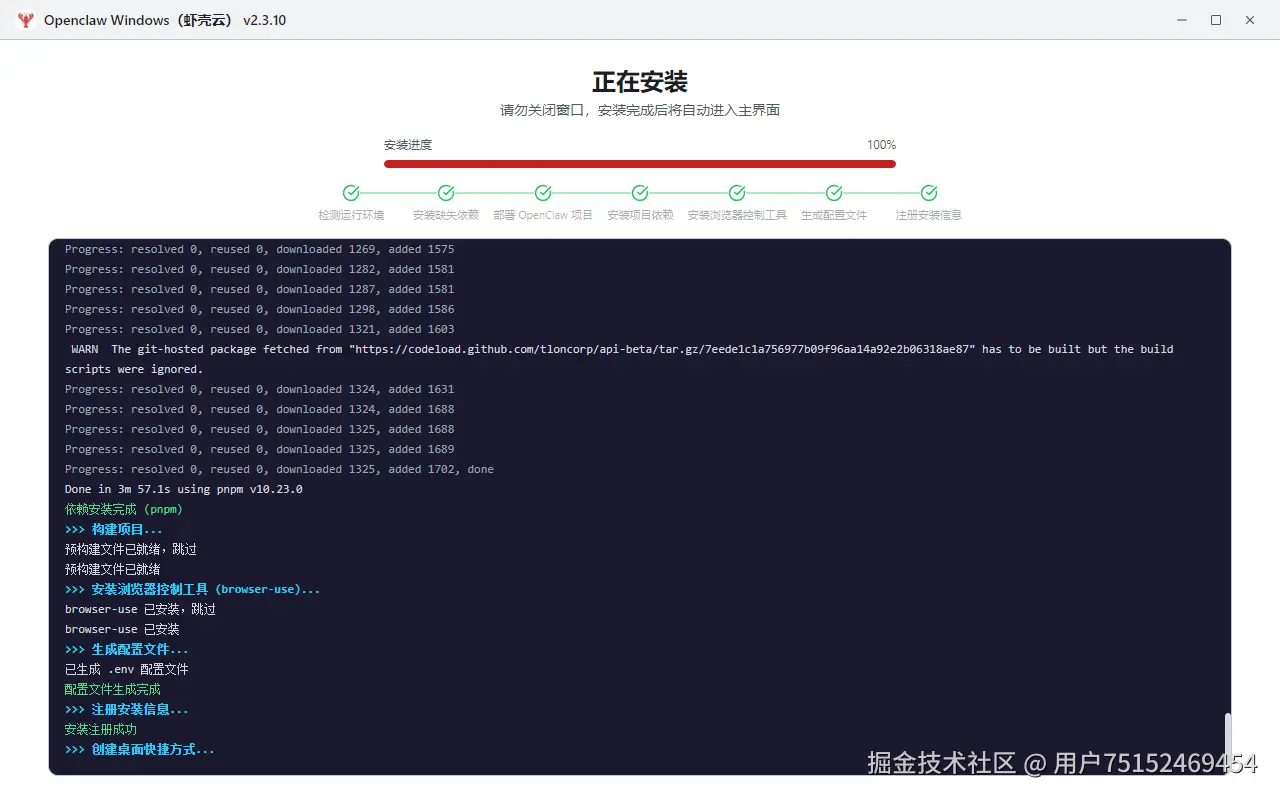Click the 安装缺失依赖 step label
Screen dimensions: 1280x800
446,215
